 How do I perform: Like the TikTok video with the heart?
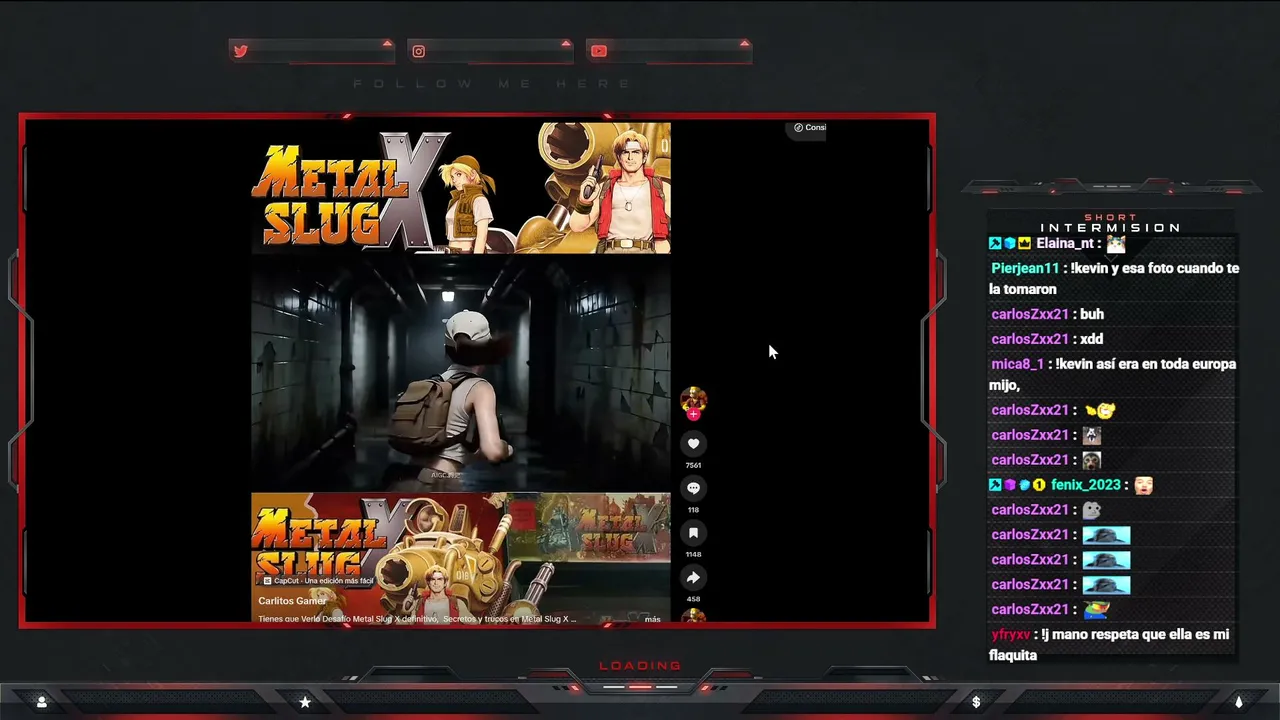[693, 443]
